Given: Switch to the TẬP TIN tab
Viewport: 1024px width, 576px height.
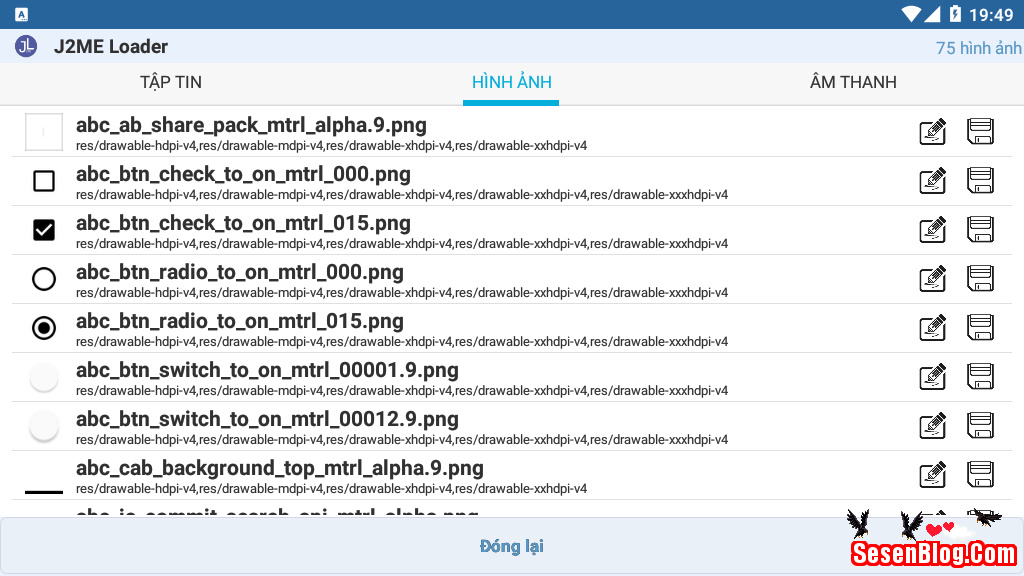Looking at the screenshot, I should pos(171,82).
